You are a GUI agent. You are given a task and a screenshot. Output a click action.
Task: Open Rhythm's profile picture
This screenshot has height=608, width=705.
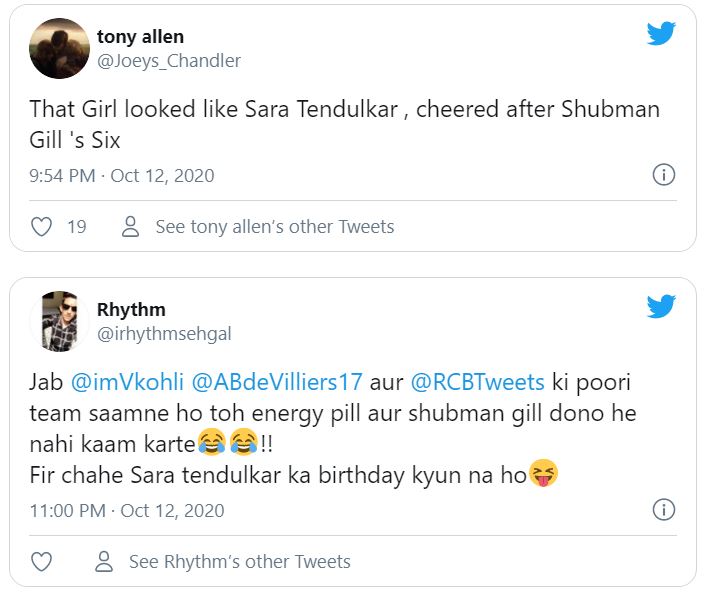point(59,322)
